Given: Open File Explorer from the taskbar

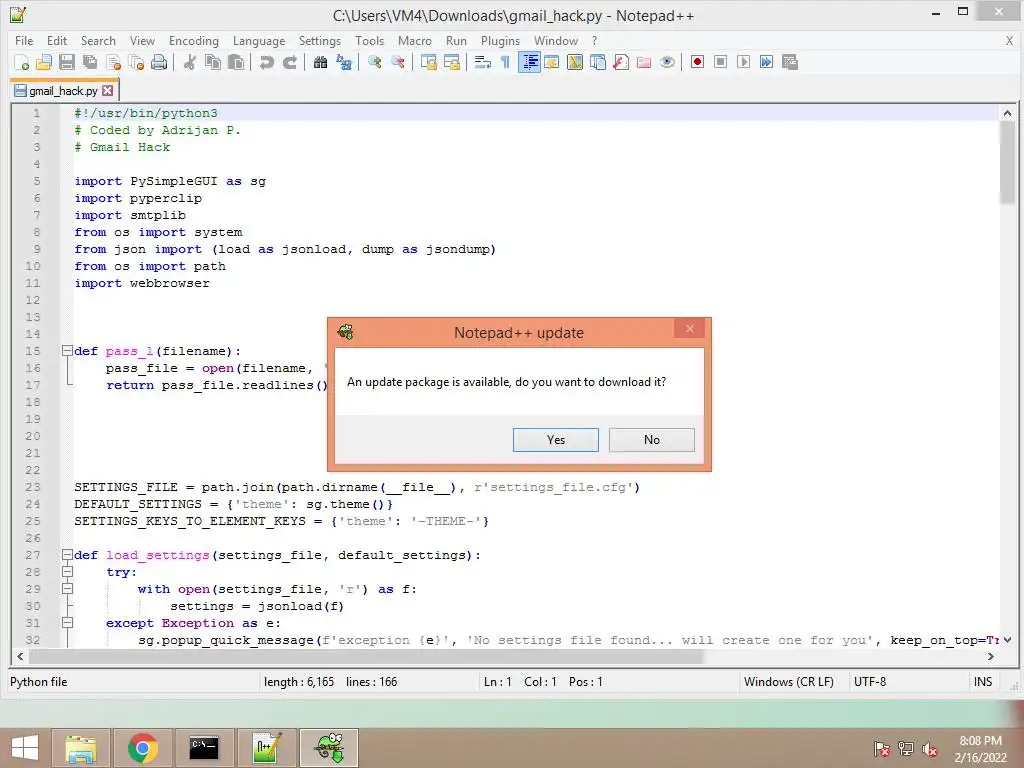Looking at the screenshot, I should tap(81, 748).
